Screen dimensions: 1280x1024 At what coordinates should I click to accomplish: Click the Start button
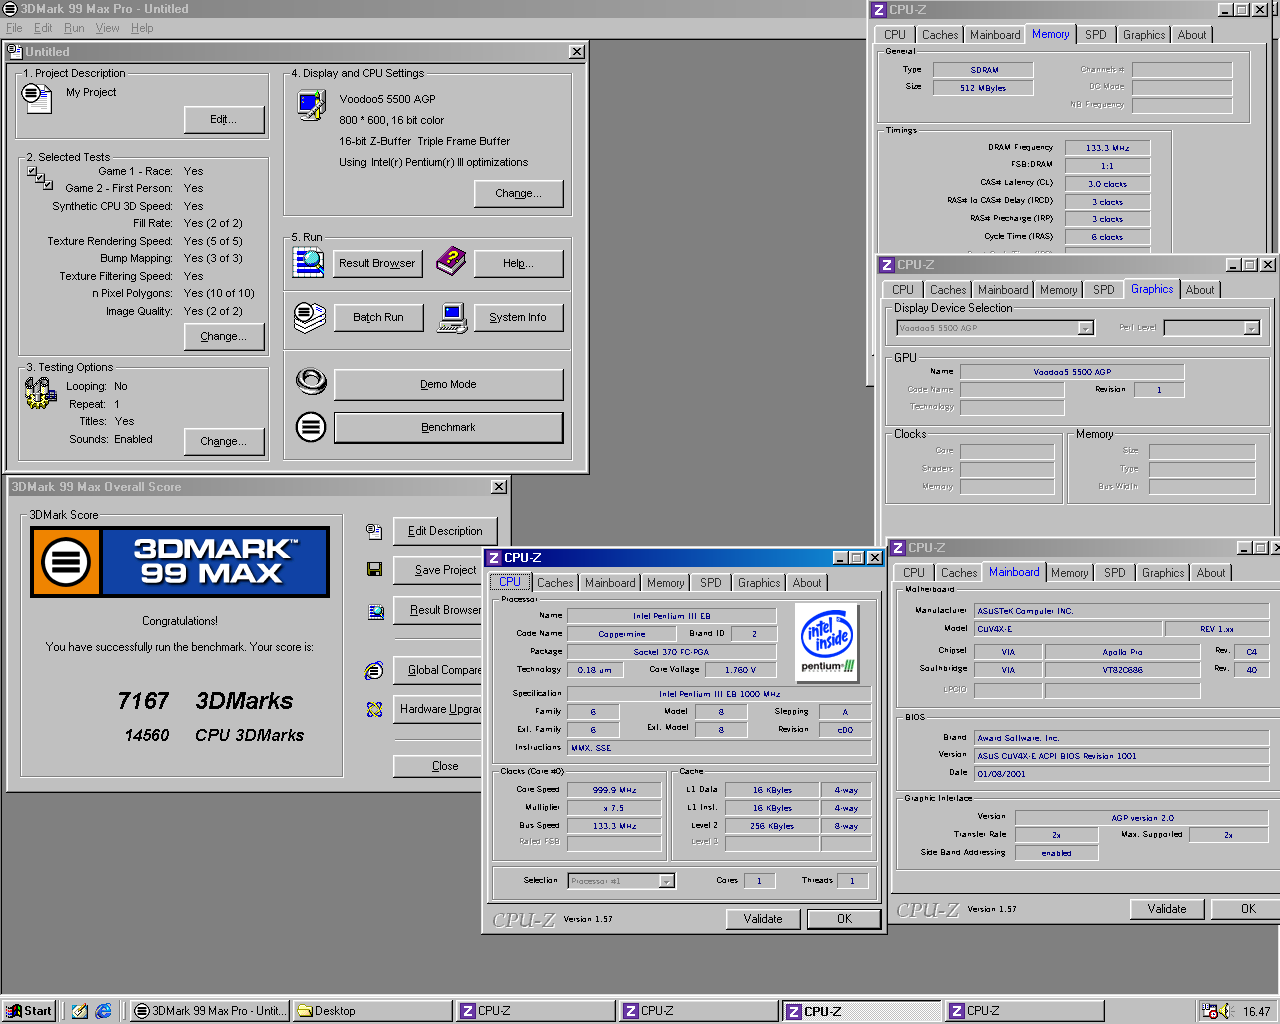point(29,1011)
